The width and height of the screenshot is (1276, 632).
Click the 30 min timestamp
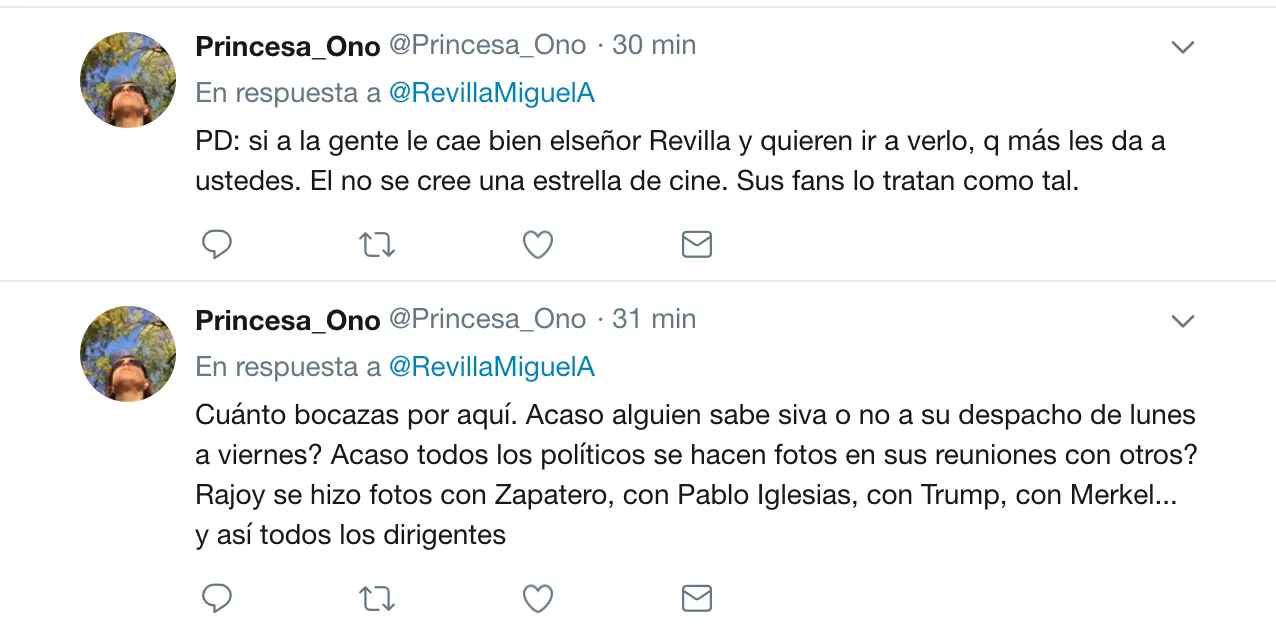[x=654, y=45]
